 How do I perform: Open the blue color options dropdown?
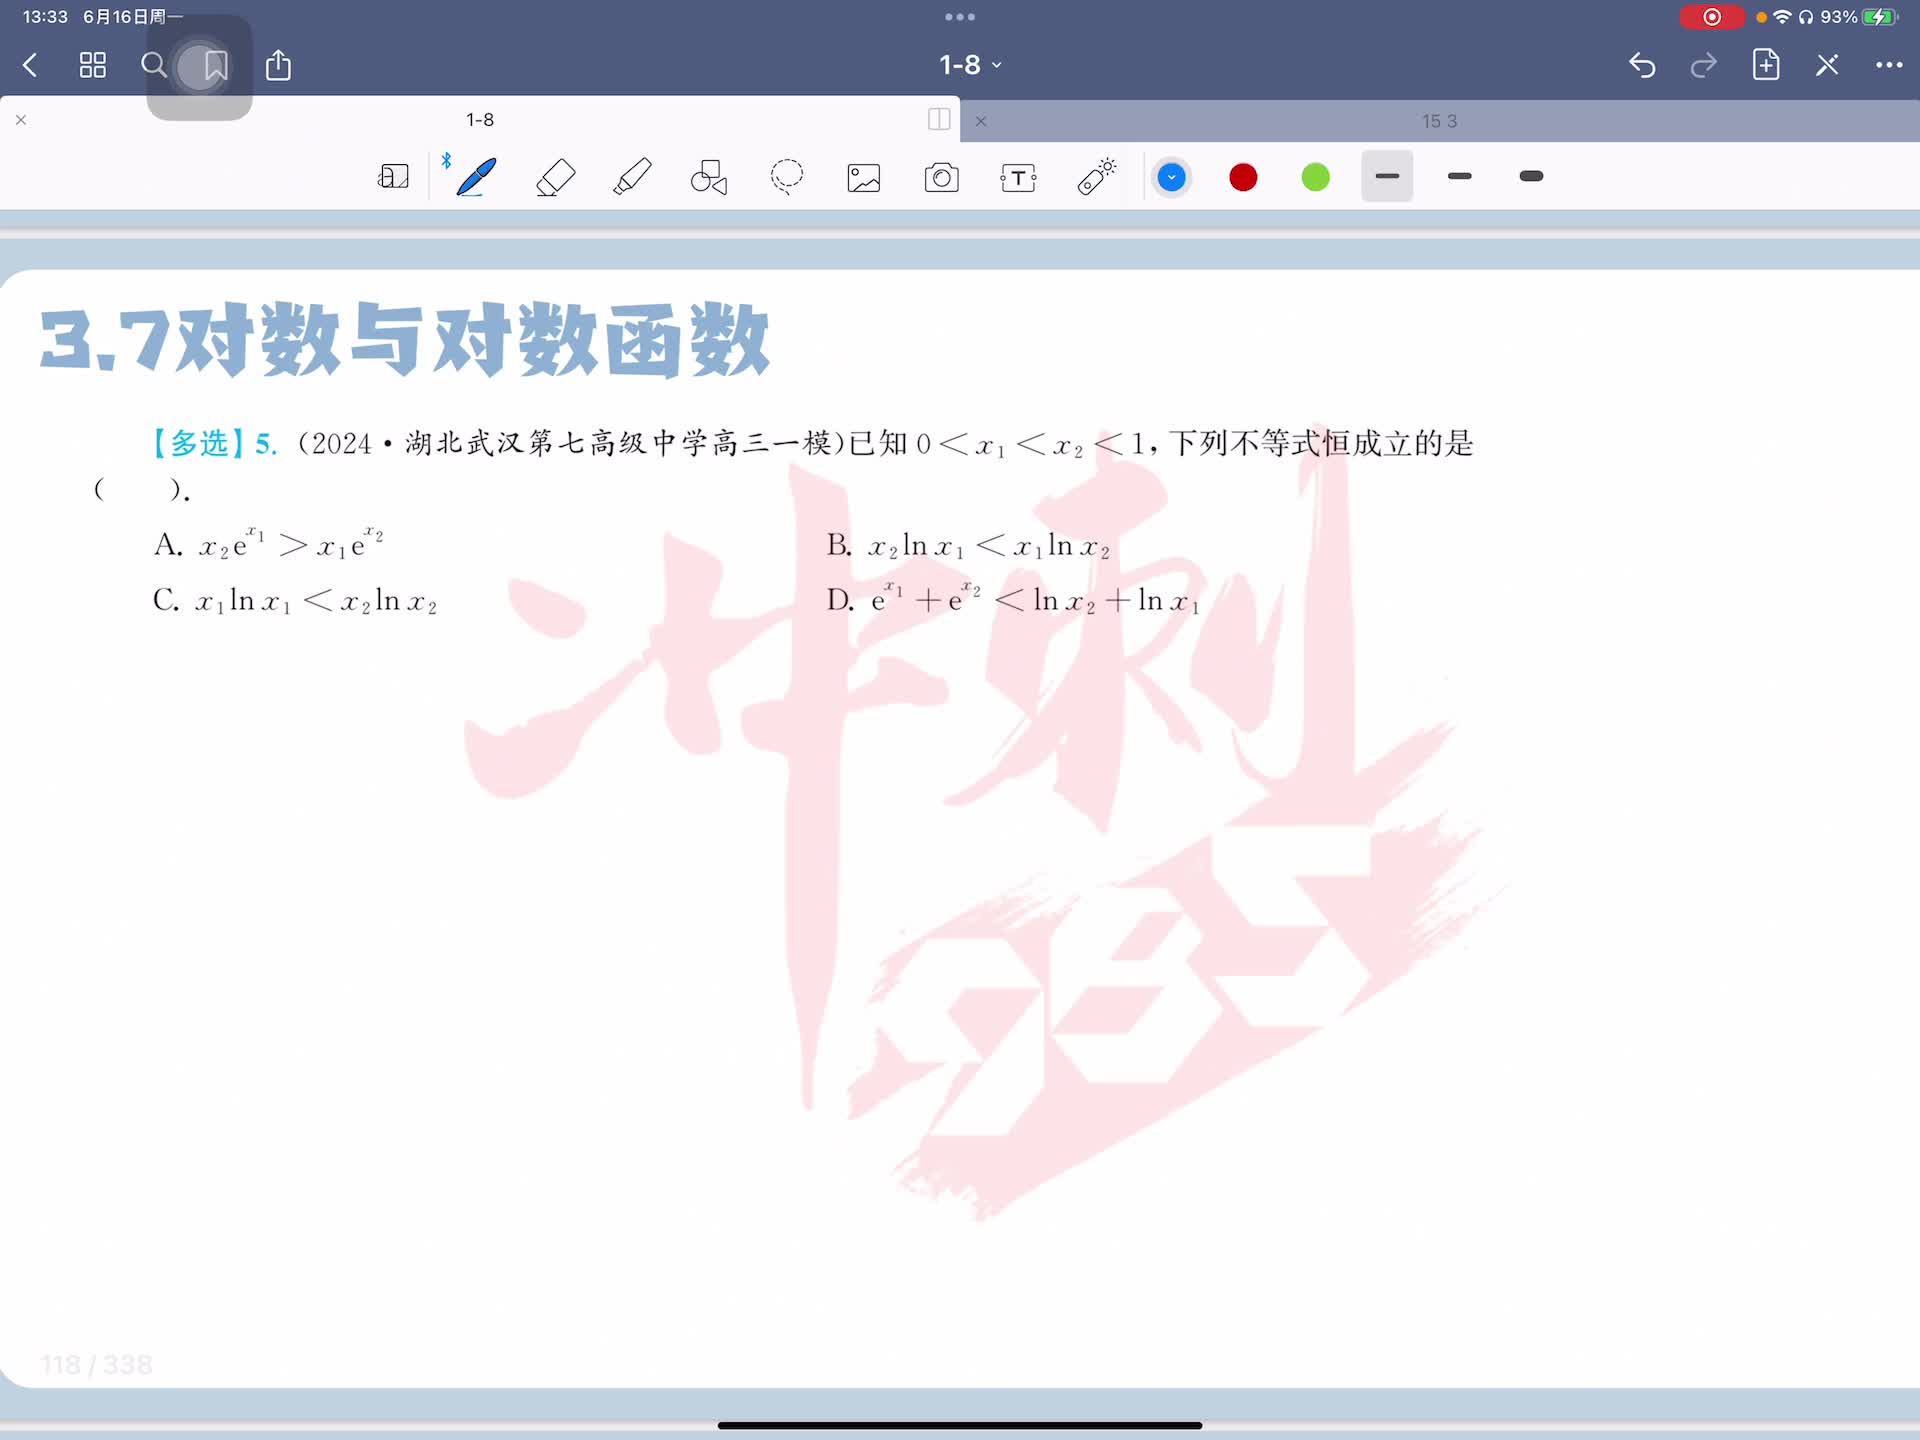1171,178
